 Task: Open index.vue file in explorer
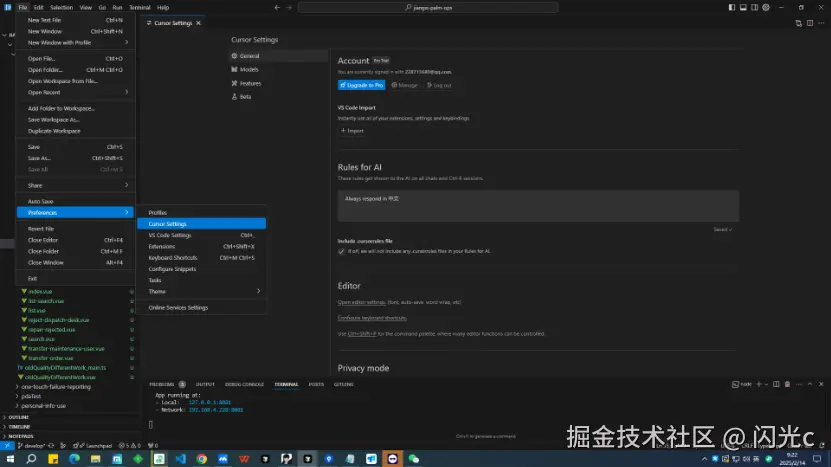coord(40,292)
